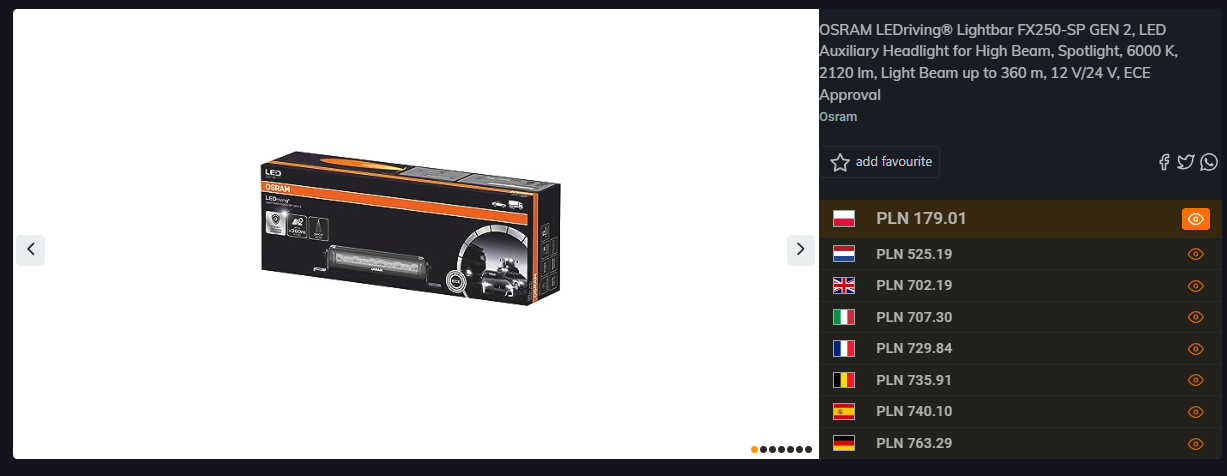Open the PLN 707.30 Italy price row
The width and height of the screenshot is (1227, 476).
click(1021, 317)
